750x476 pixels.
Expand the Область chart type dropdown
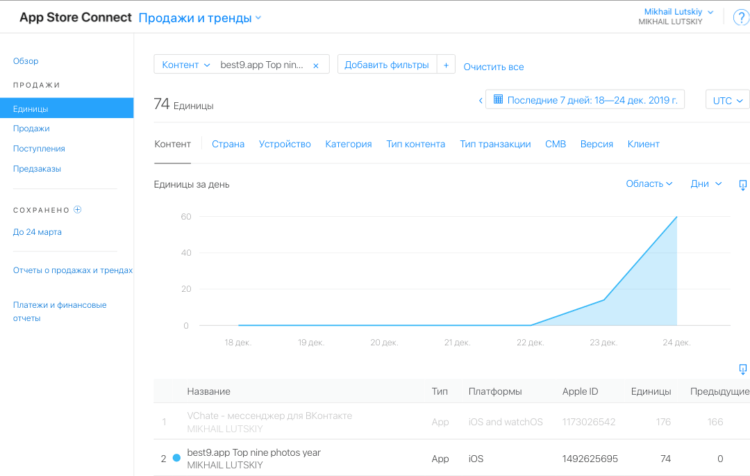tap(649, 184)
